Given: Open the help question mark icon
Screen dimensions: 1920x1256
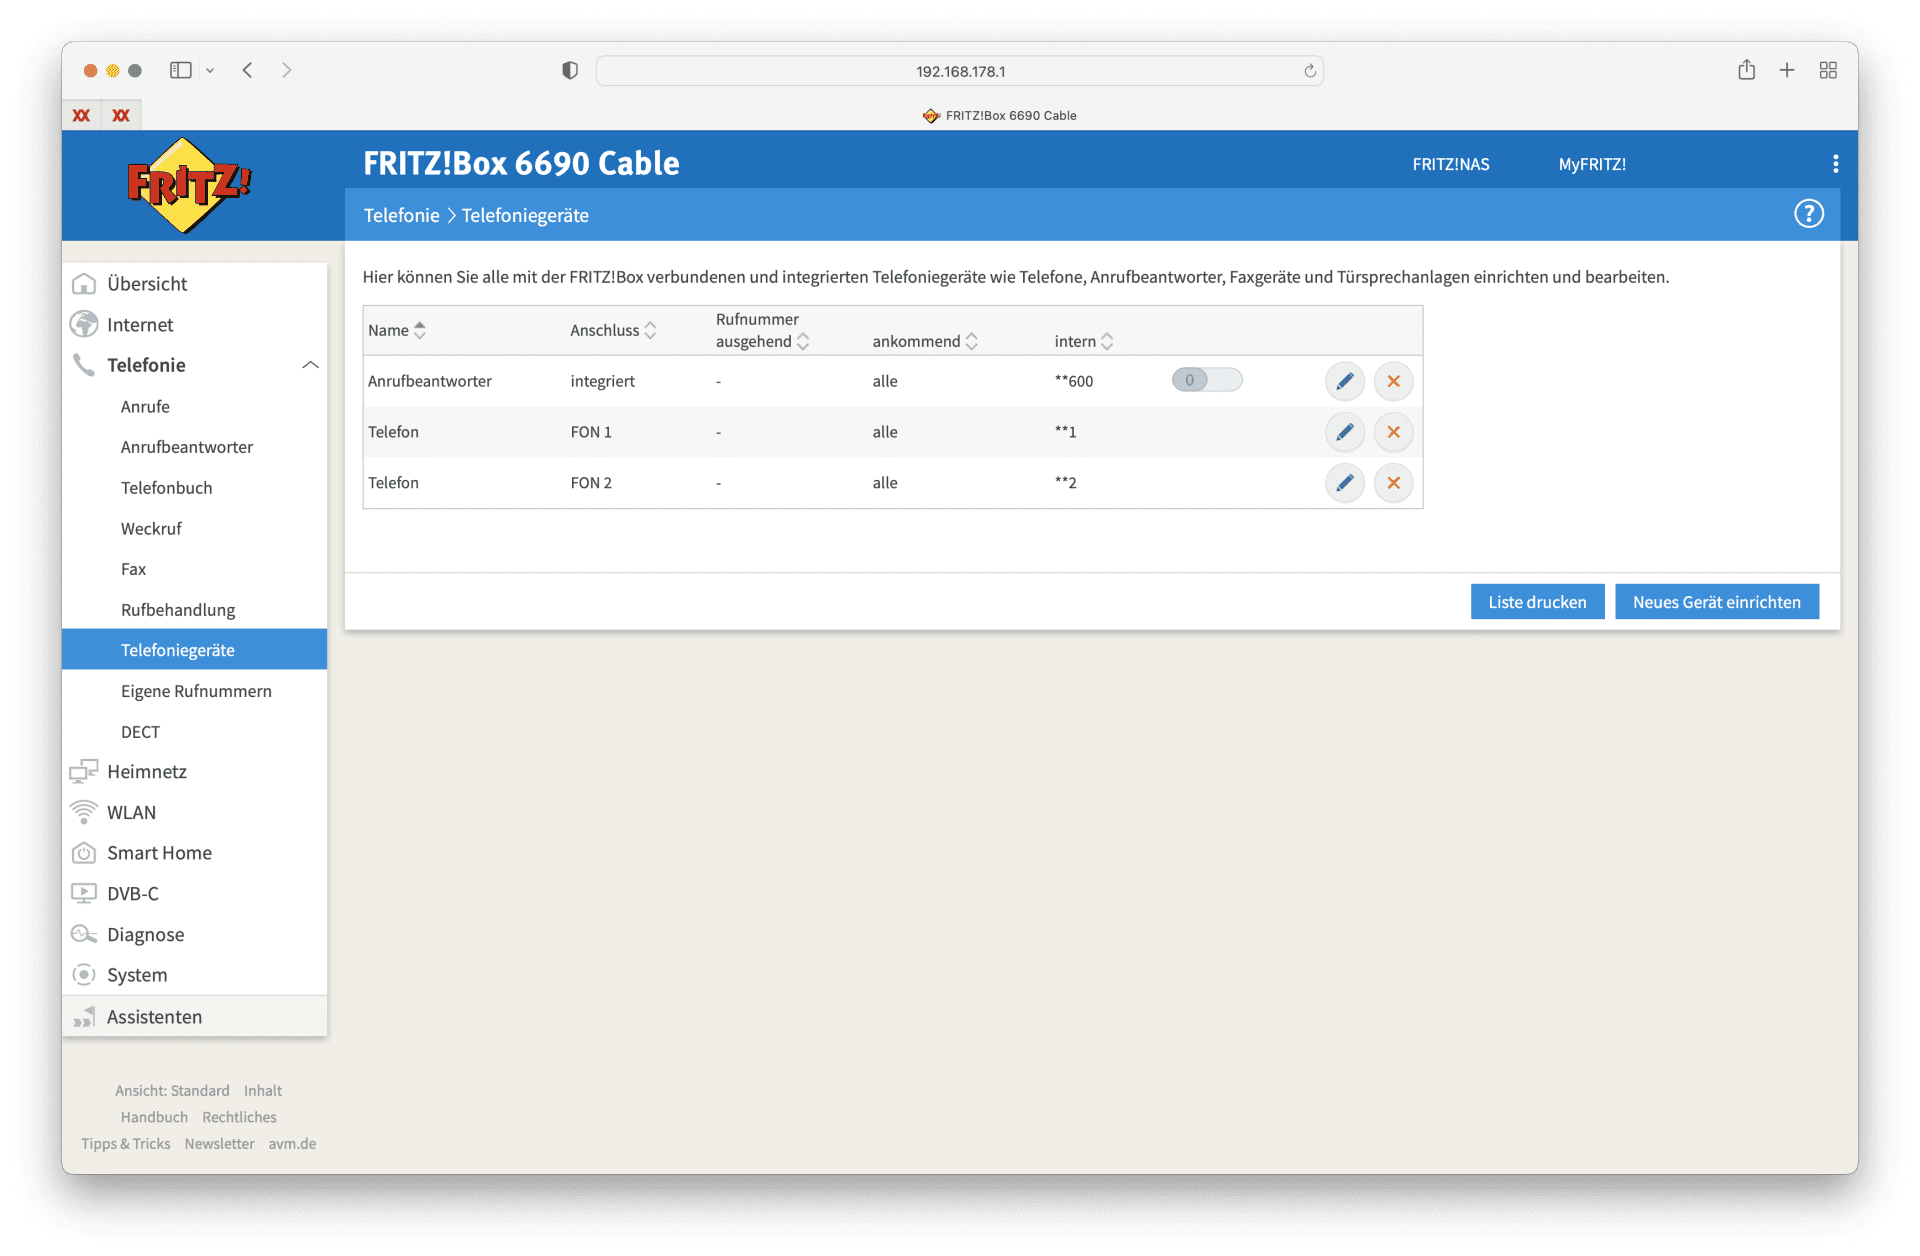Looking at the screenshot, I should (1808, 214).
